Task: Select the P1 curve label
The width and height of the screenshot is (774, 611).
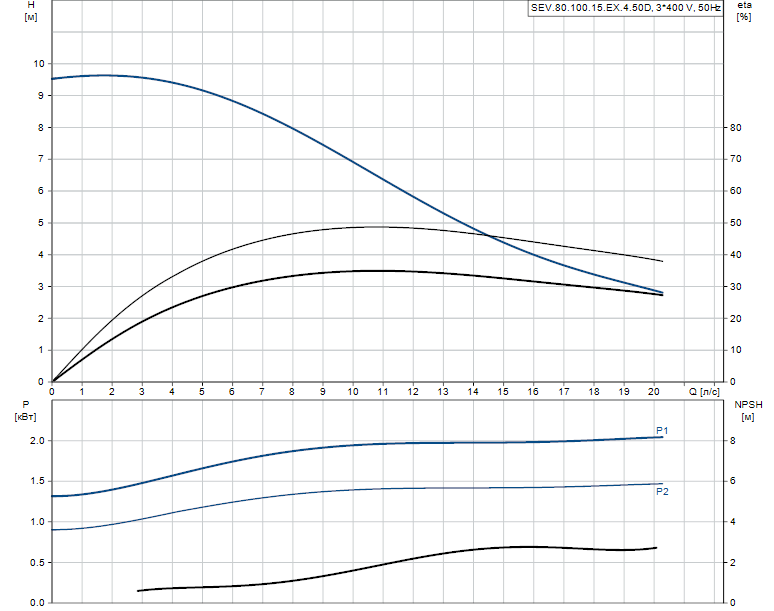Action: (661, 430)
